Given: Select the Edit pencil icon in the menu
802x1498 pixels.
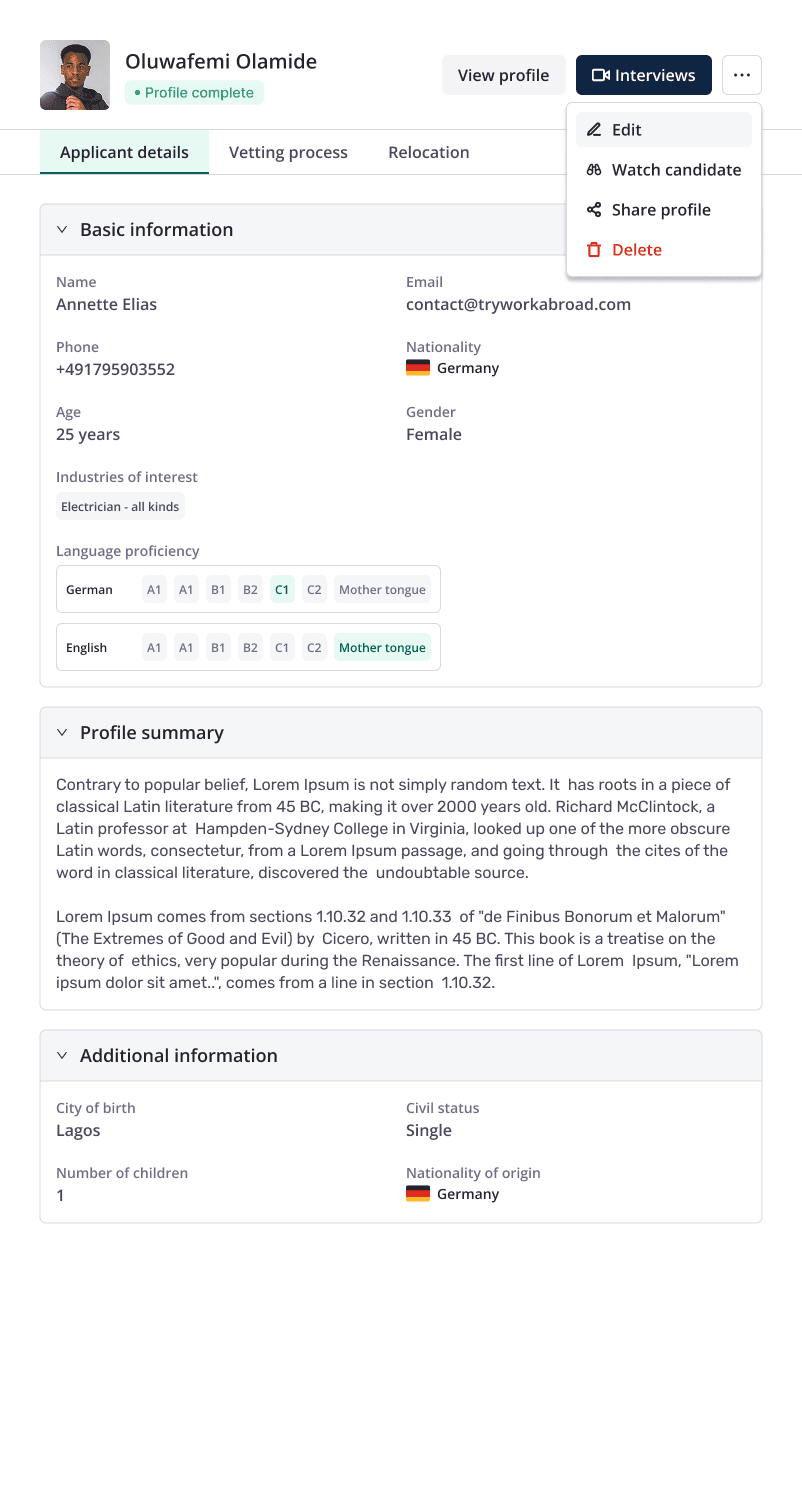Looking at the screenshot, I should point(594,129).
